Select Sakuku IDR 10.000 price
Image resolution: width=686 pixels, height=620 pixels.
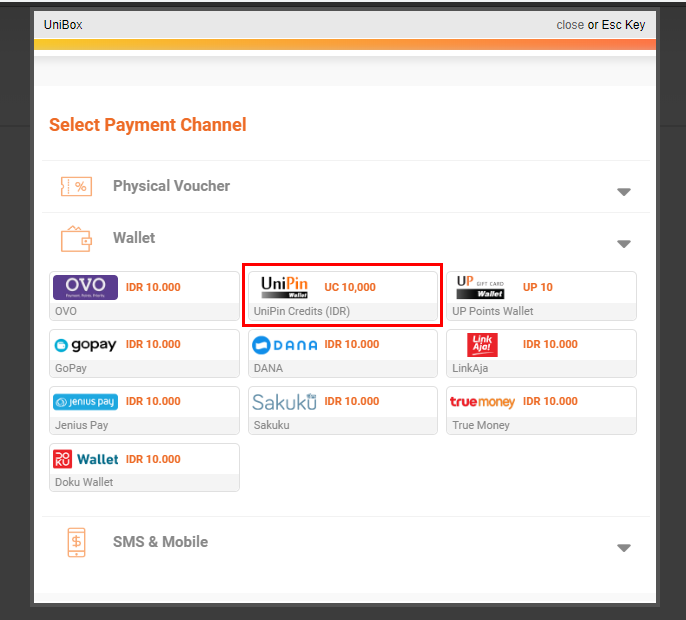(352, 401)
